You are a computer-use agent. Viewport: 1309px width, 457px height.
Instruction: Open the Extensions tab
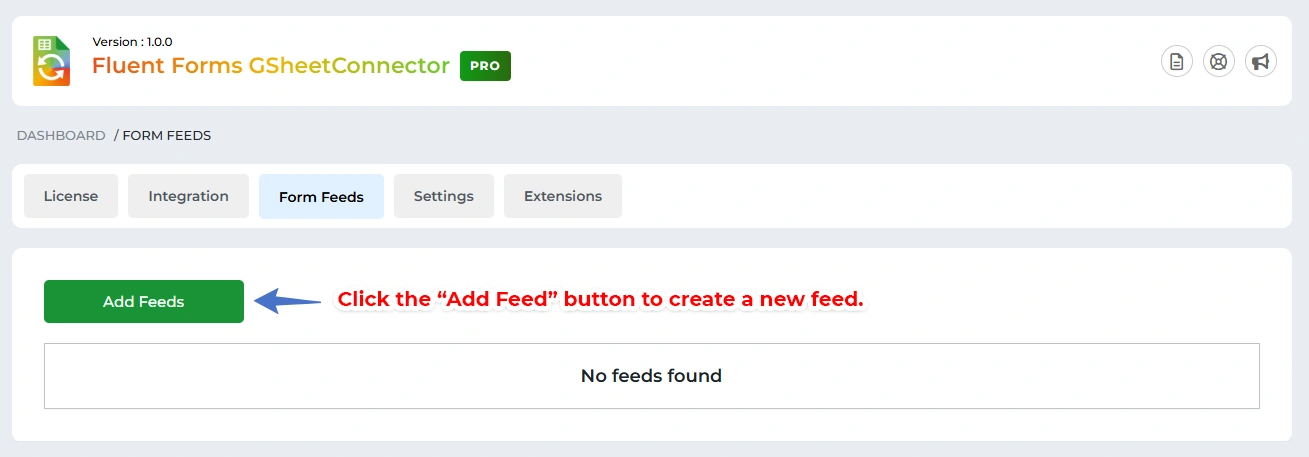pyautogui.click(x=562, y=196)
